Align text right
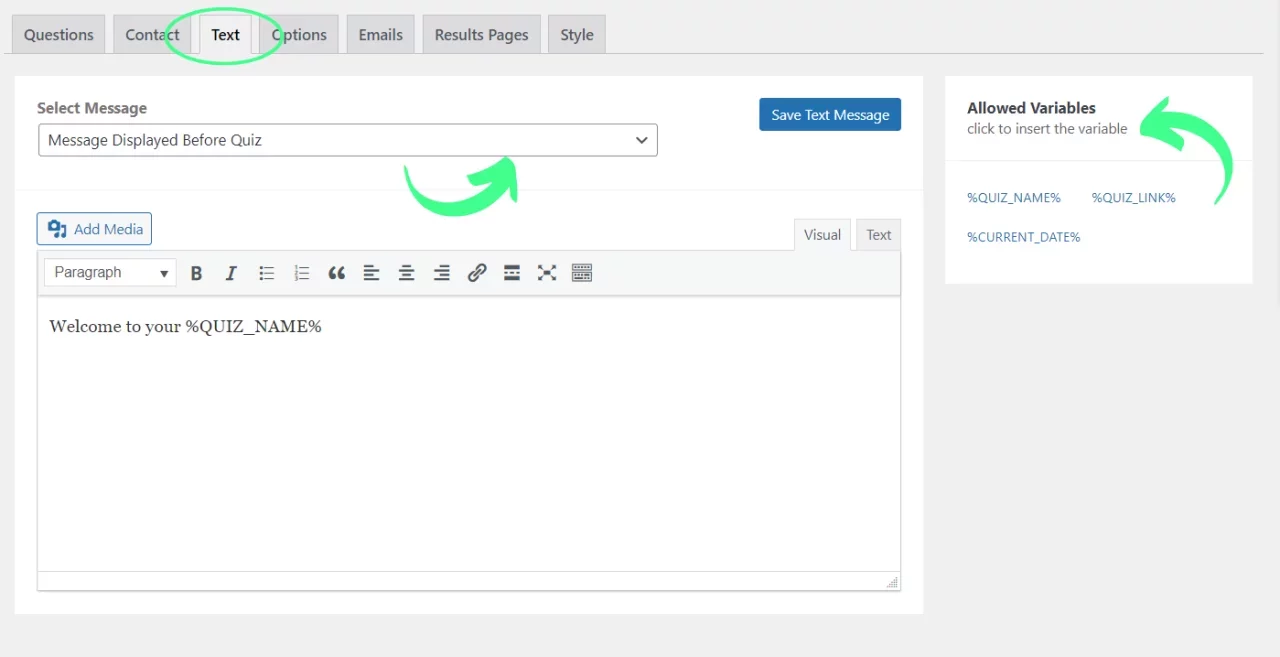 441,273
